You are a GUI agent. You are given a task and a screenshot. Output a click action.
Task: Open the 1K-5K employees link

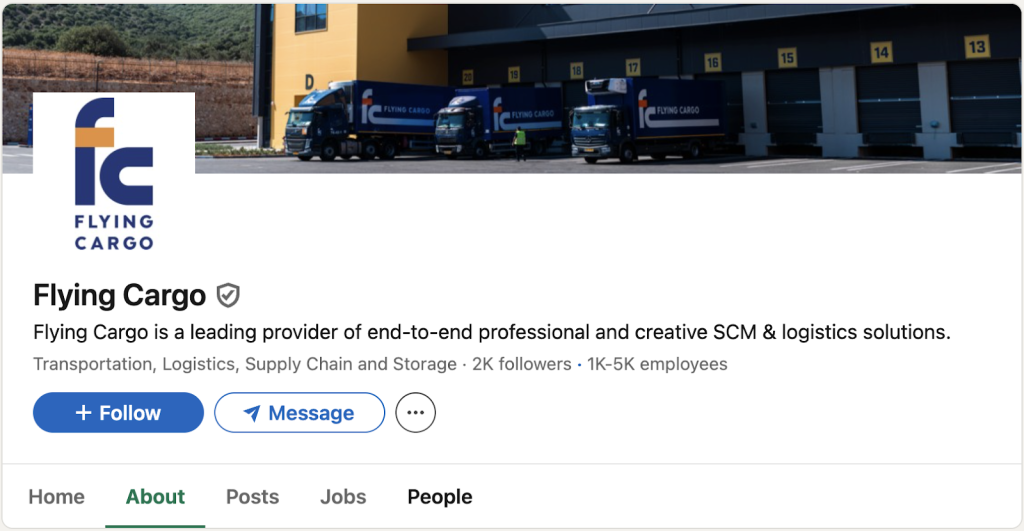(657, 364)
